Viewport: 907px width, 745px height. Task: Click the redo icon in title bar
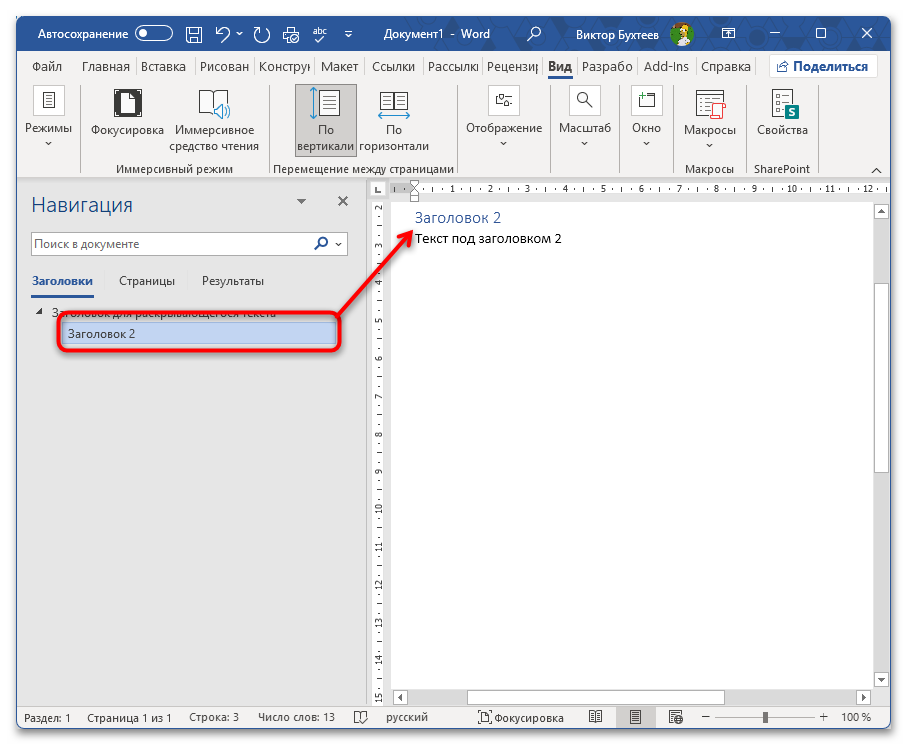262,34
